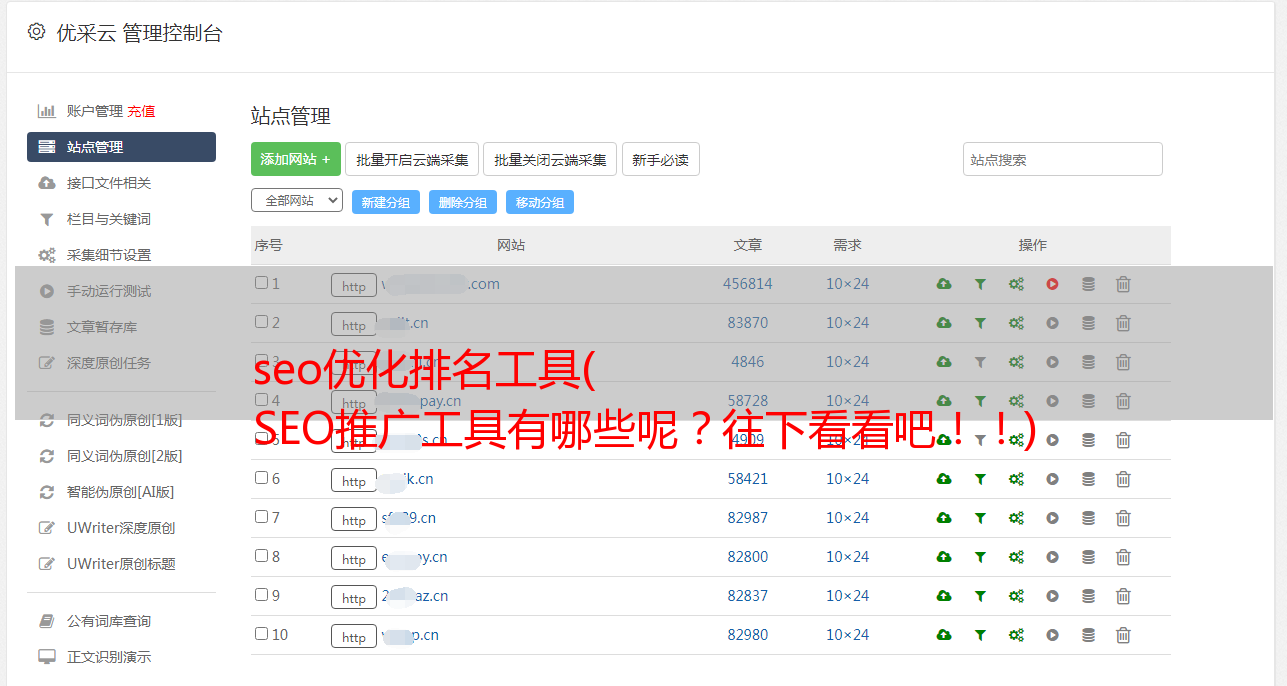The width and height of the screenshot is (1287, 686).
Task: Click the red 充值 recharge link
Action: tap(141, 111)
